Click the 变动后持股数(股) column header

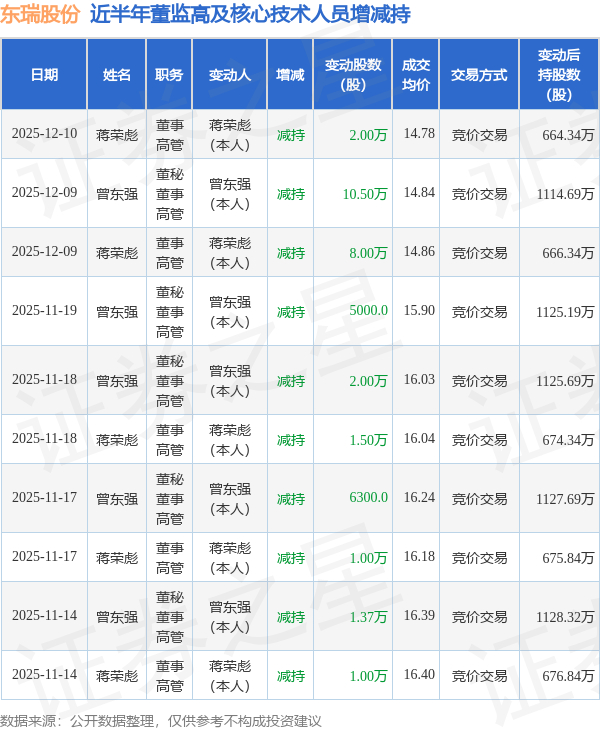(559, 74)
